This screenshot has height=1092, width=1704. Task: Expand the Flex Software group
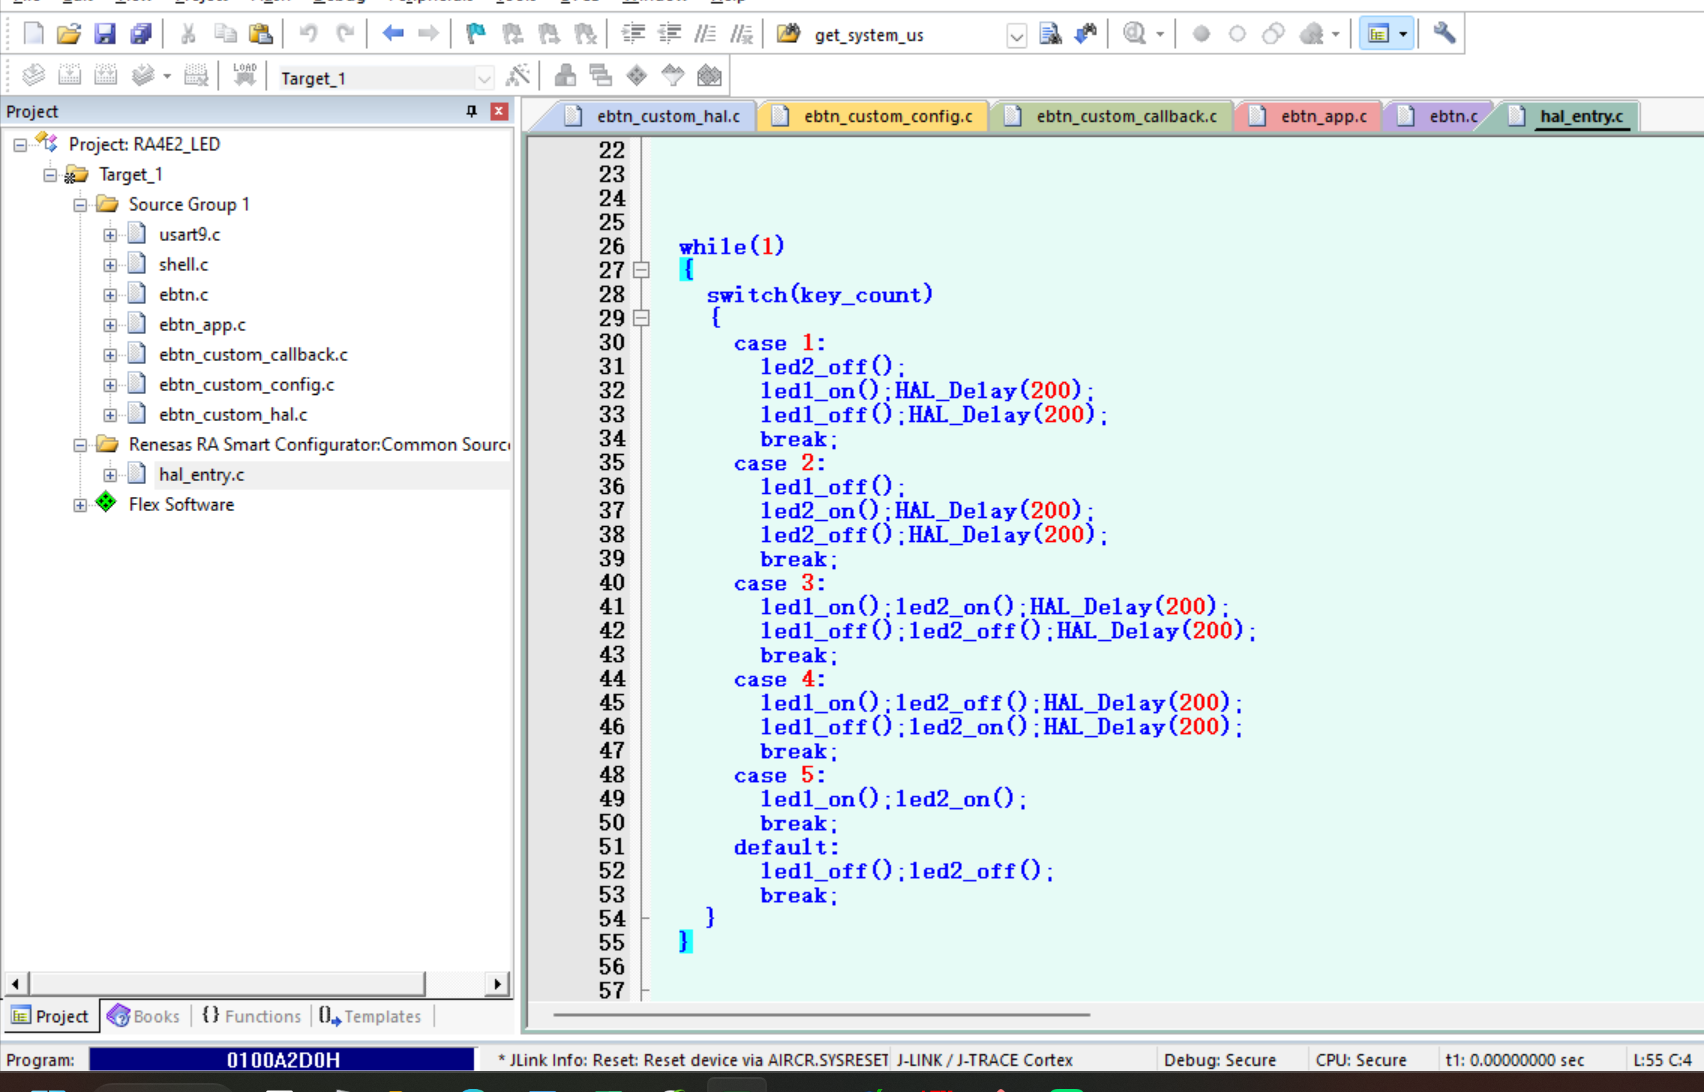pos(80,505)
